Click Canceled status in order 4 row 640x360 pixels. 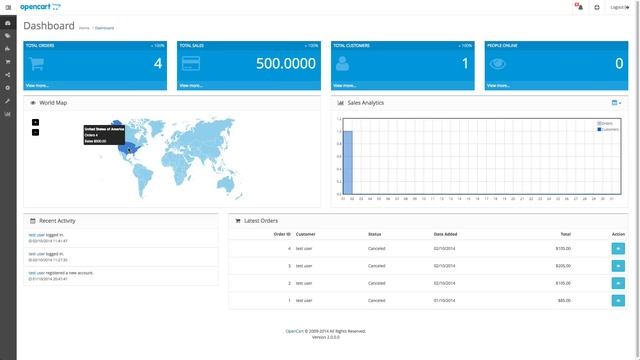tap(376, 248)
